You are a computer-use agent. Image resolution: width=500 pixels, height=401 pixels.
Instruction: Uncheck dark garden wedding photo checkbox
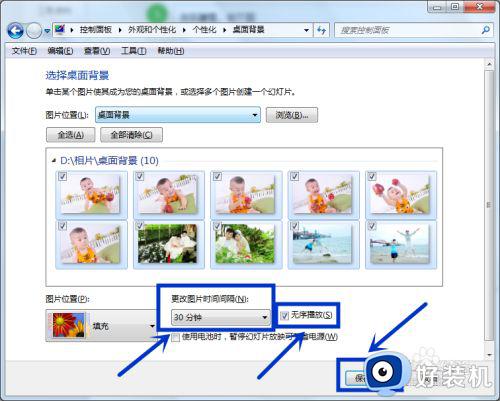(x=140, y=226)
